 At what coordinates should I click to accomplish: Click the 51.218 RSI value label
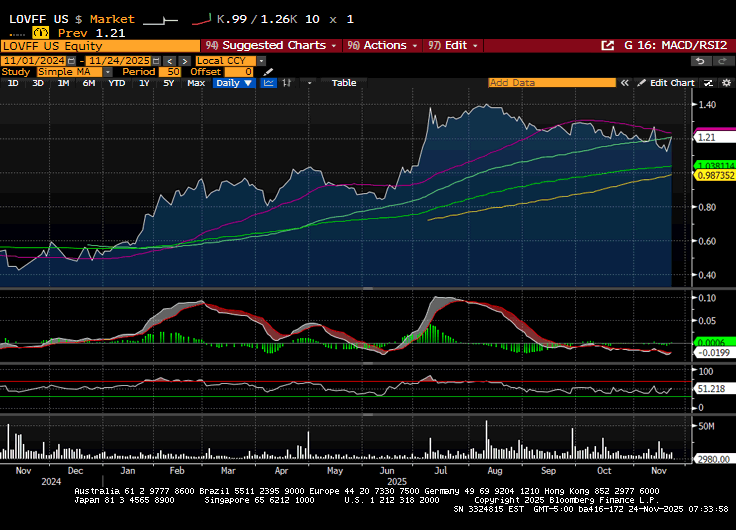point(712,389)
